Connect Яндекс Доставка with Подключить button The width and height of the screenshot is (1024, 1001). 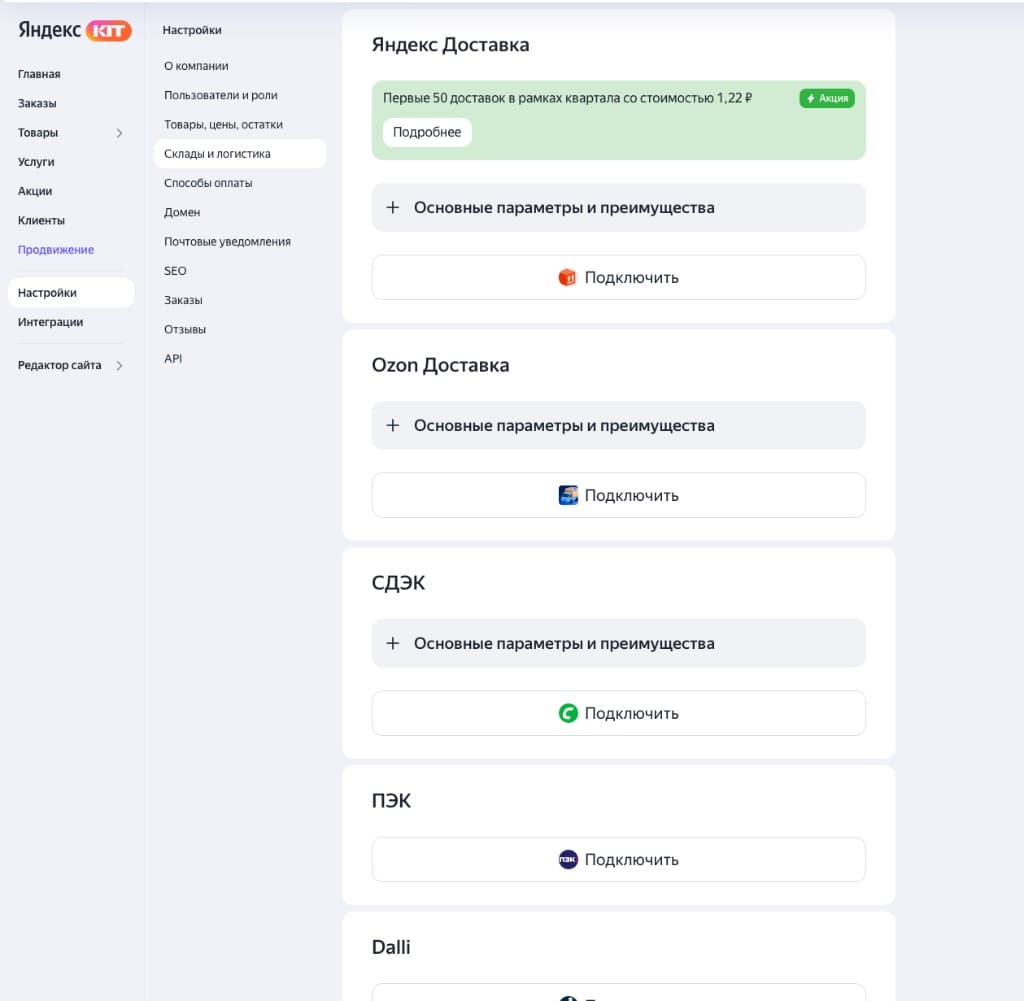[x=618, y=278]
